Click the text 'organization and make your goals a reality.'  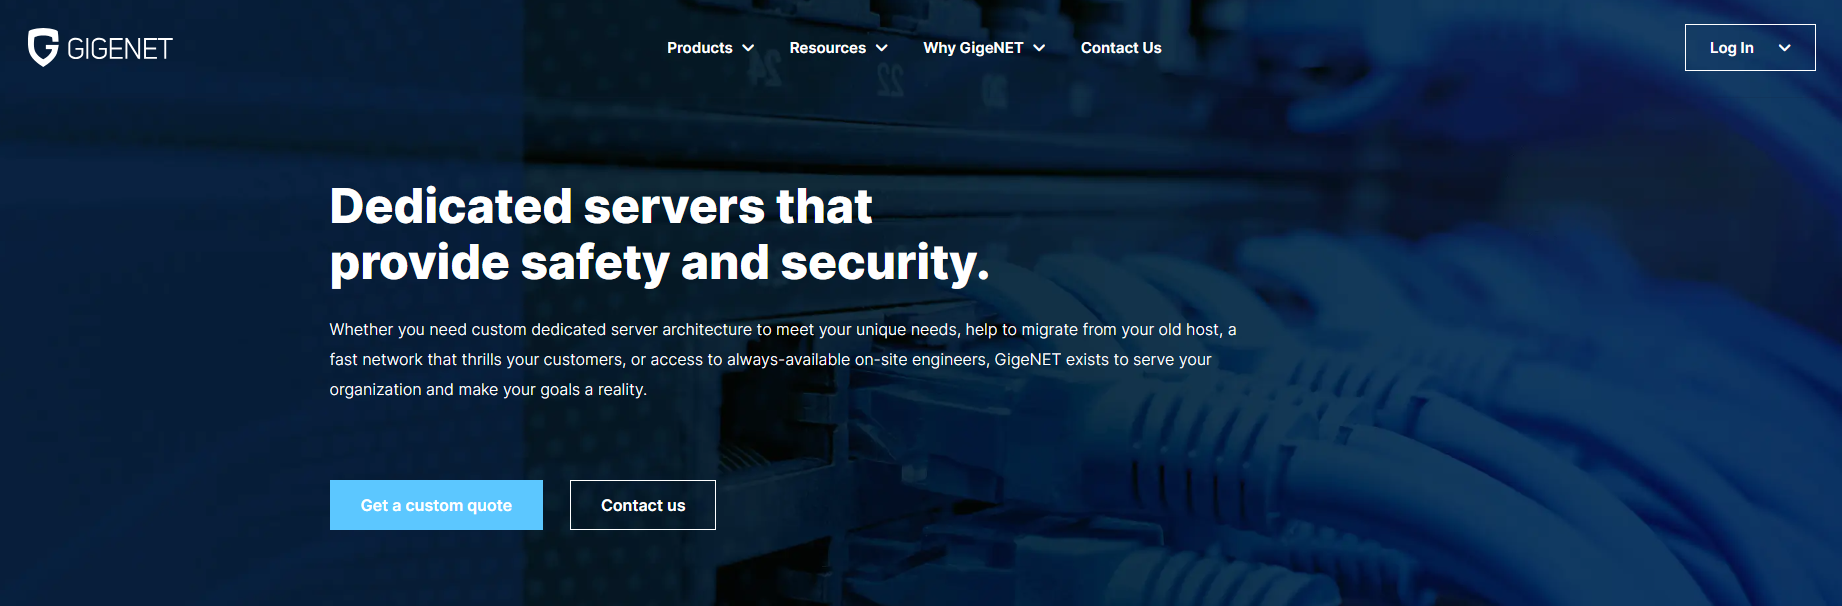click(x=488, y=389)
